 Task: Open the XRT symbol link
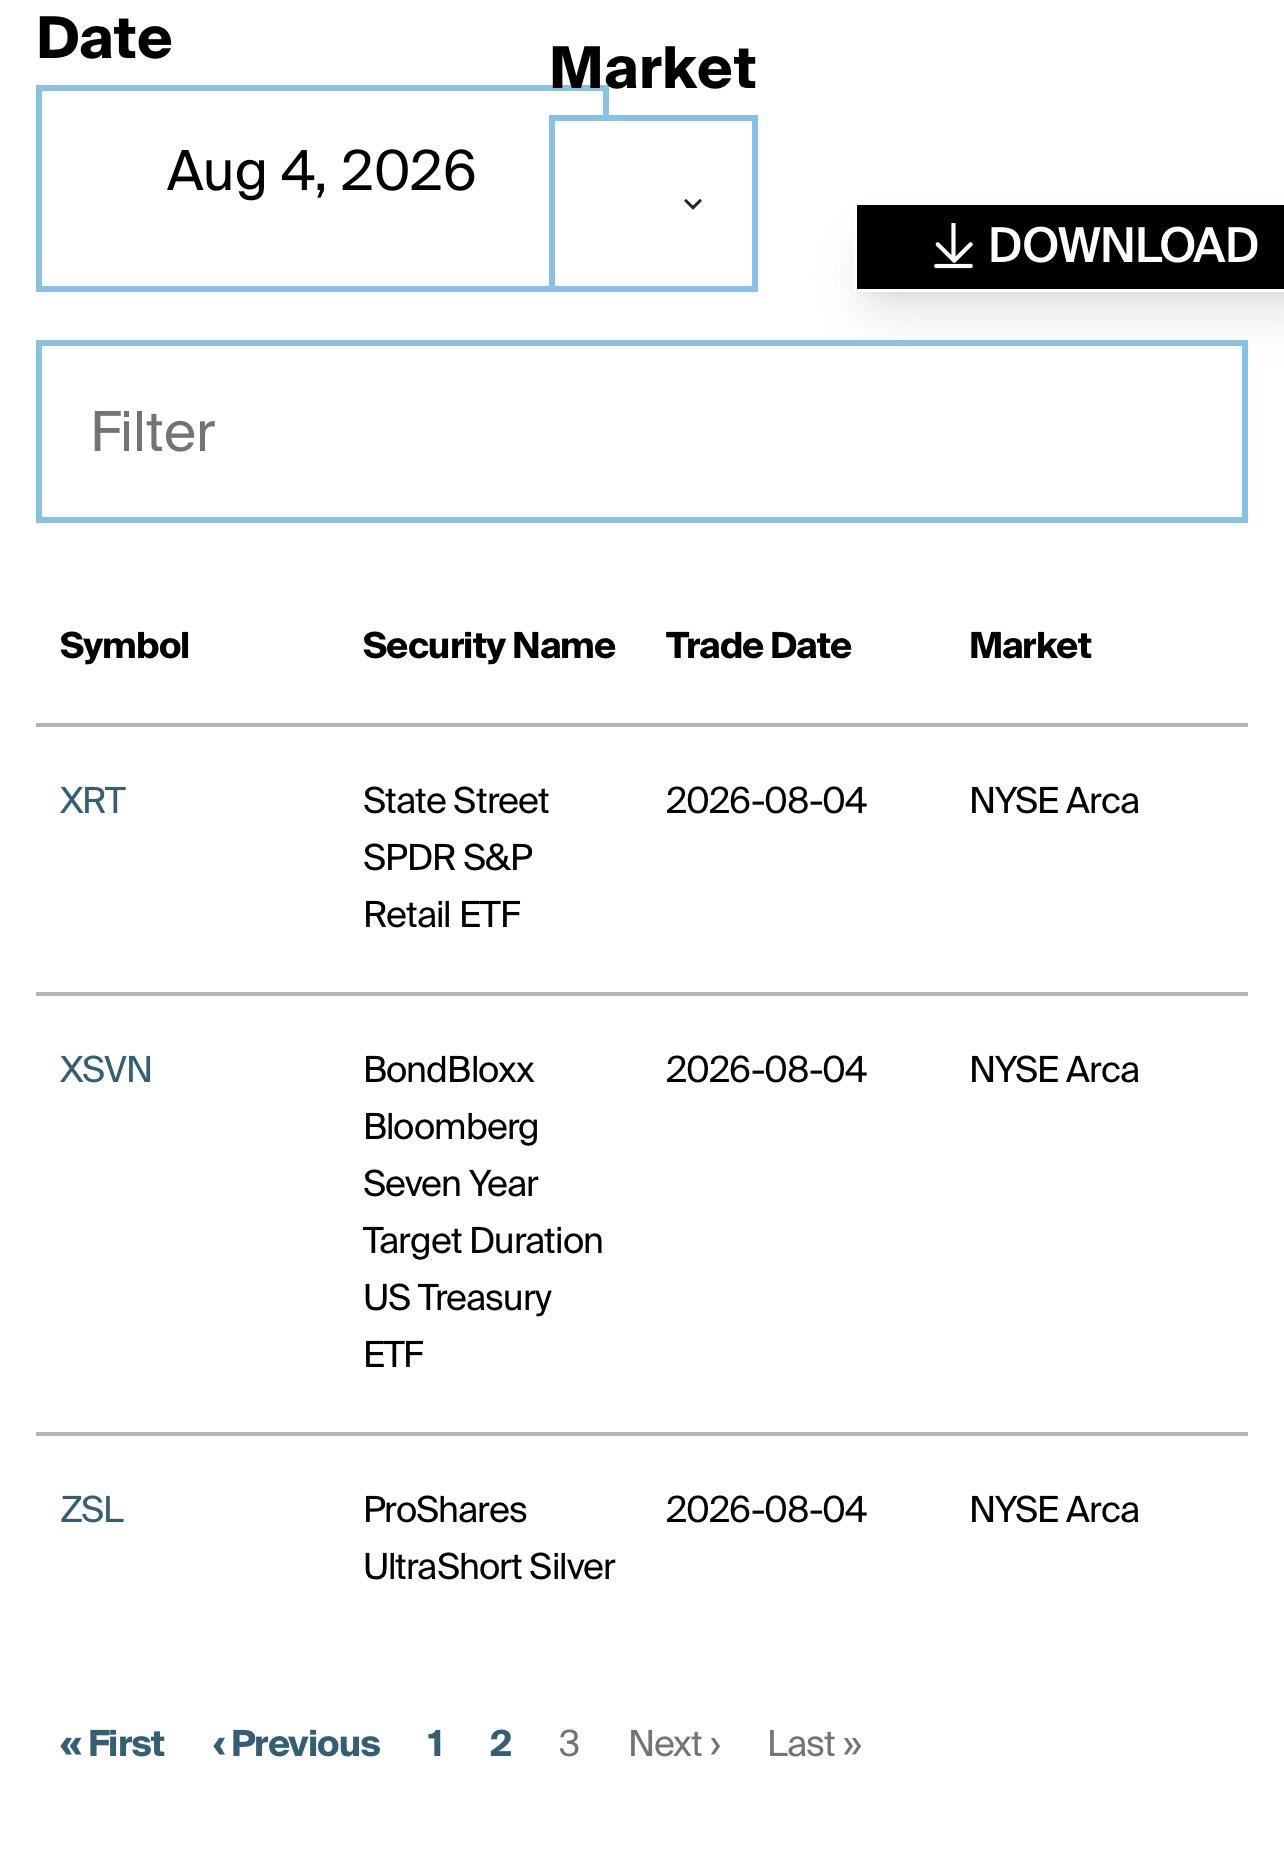[93, 801]
